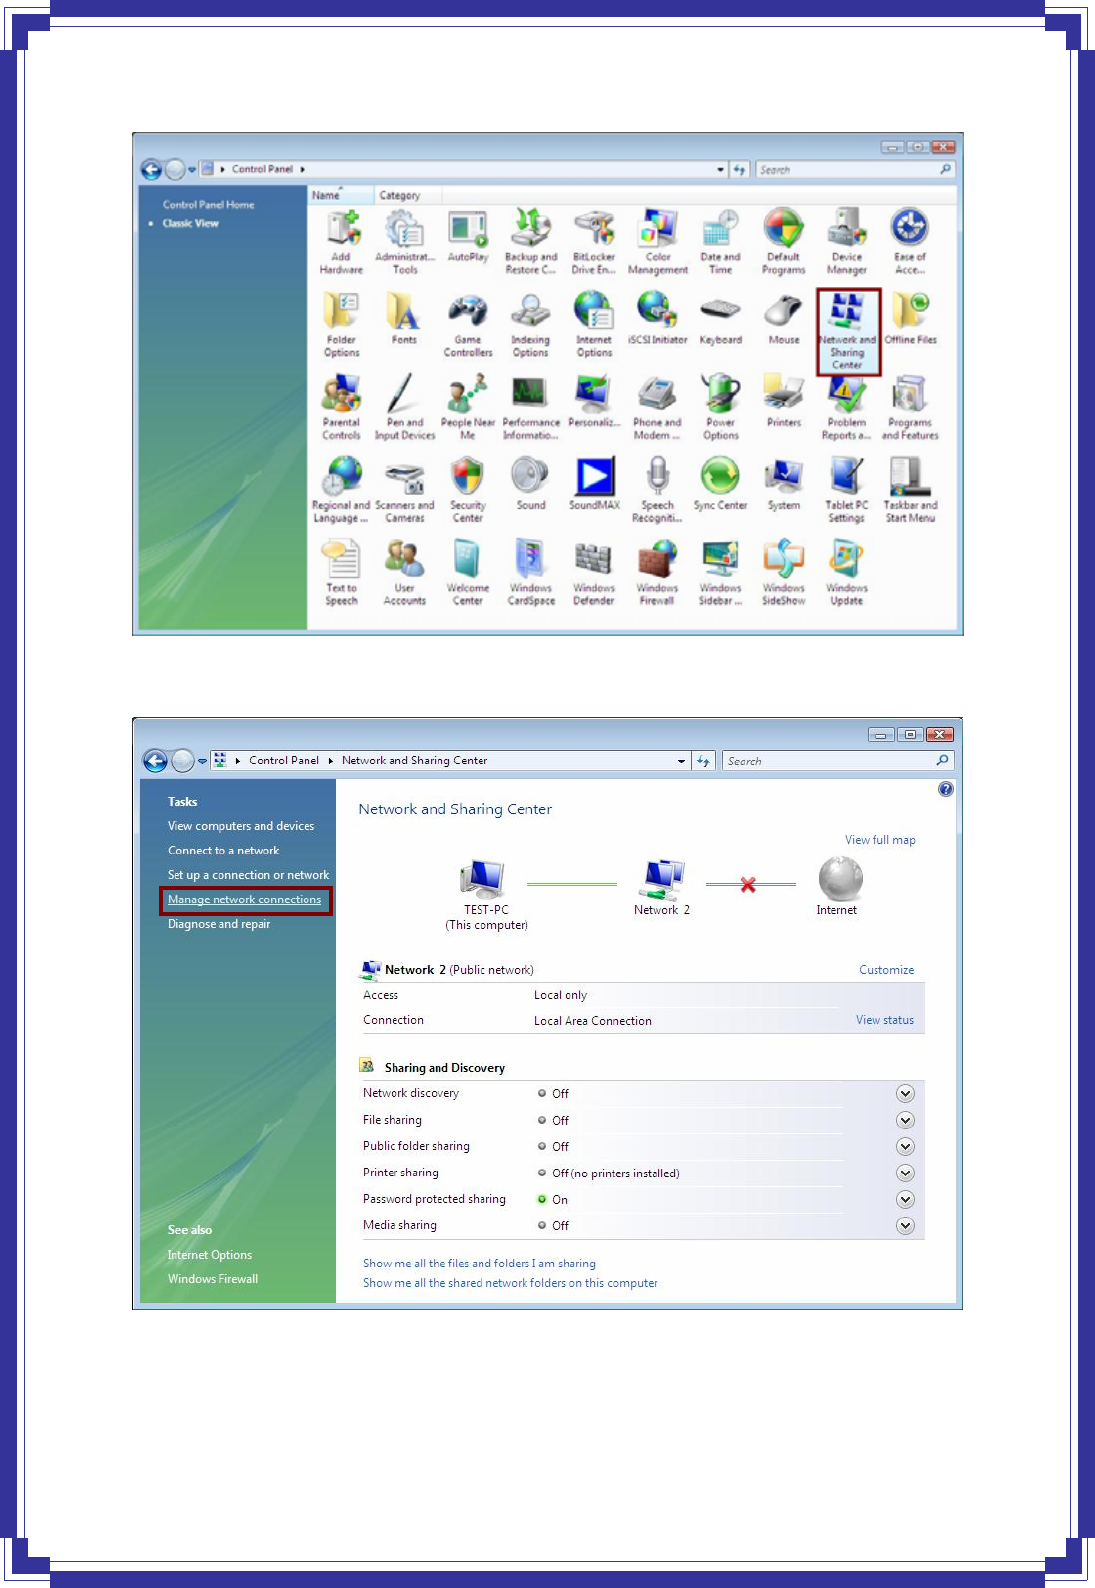Open the Control Panel Internet Options icon
The width and height of the screenshot is (1095, 1588).
point(593,325)
